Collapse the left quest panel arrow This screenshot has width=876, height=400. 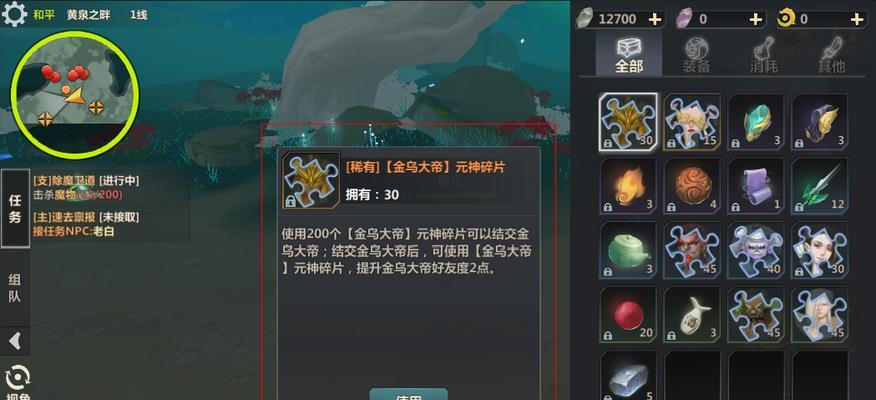15,340
